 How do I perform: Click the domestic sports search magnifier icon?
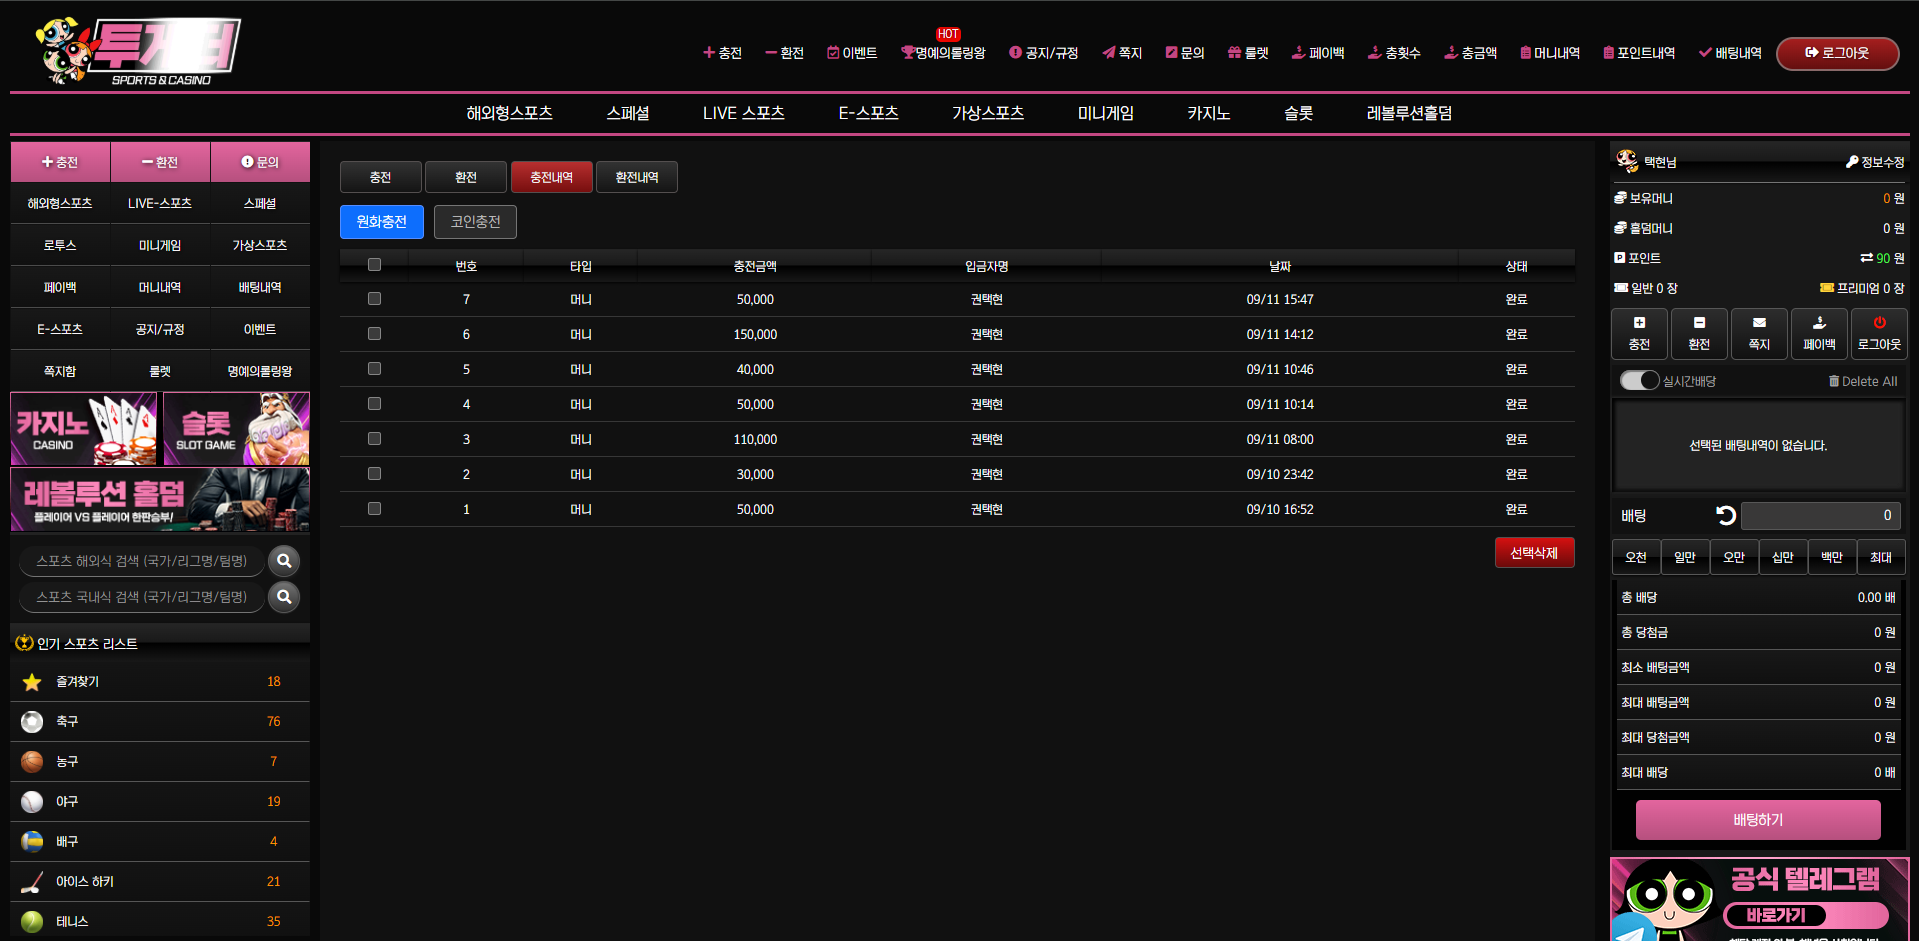(284, 597)
